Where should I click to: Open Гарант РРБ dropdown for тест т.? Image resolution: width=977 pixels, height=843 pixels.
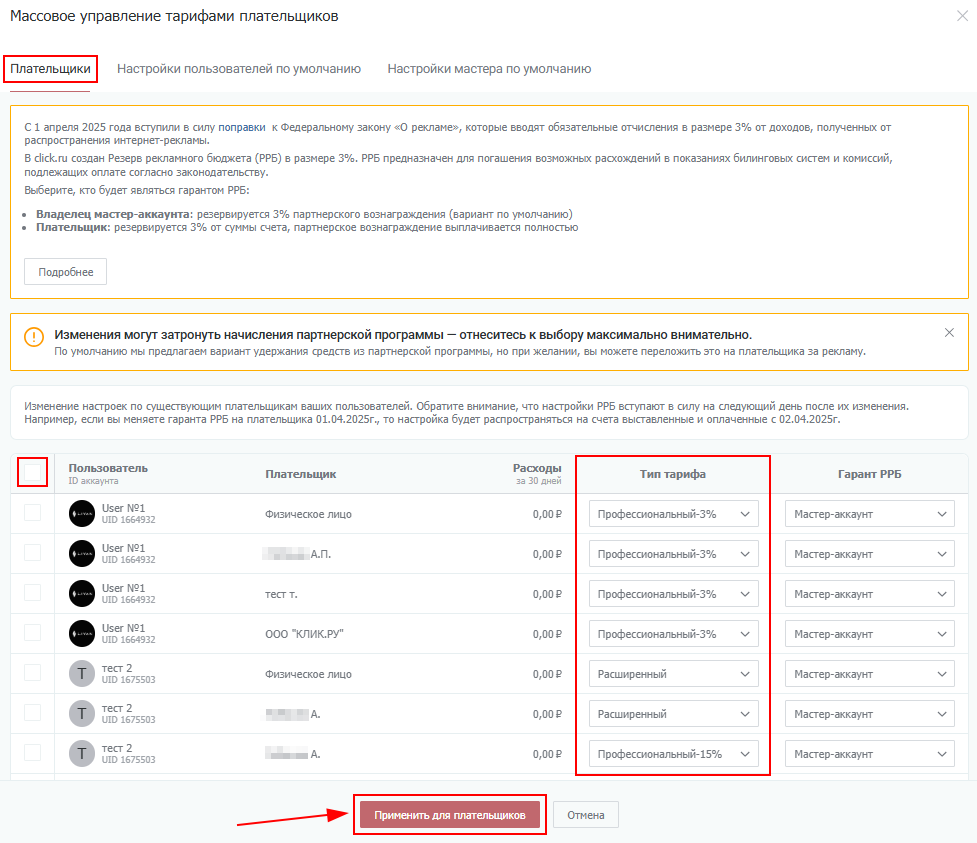point(869,594)
